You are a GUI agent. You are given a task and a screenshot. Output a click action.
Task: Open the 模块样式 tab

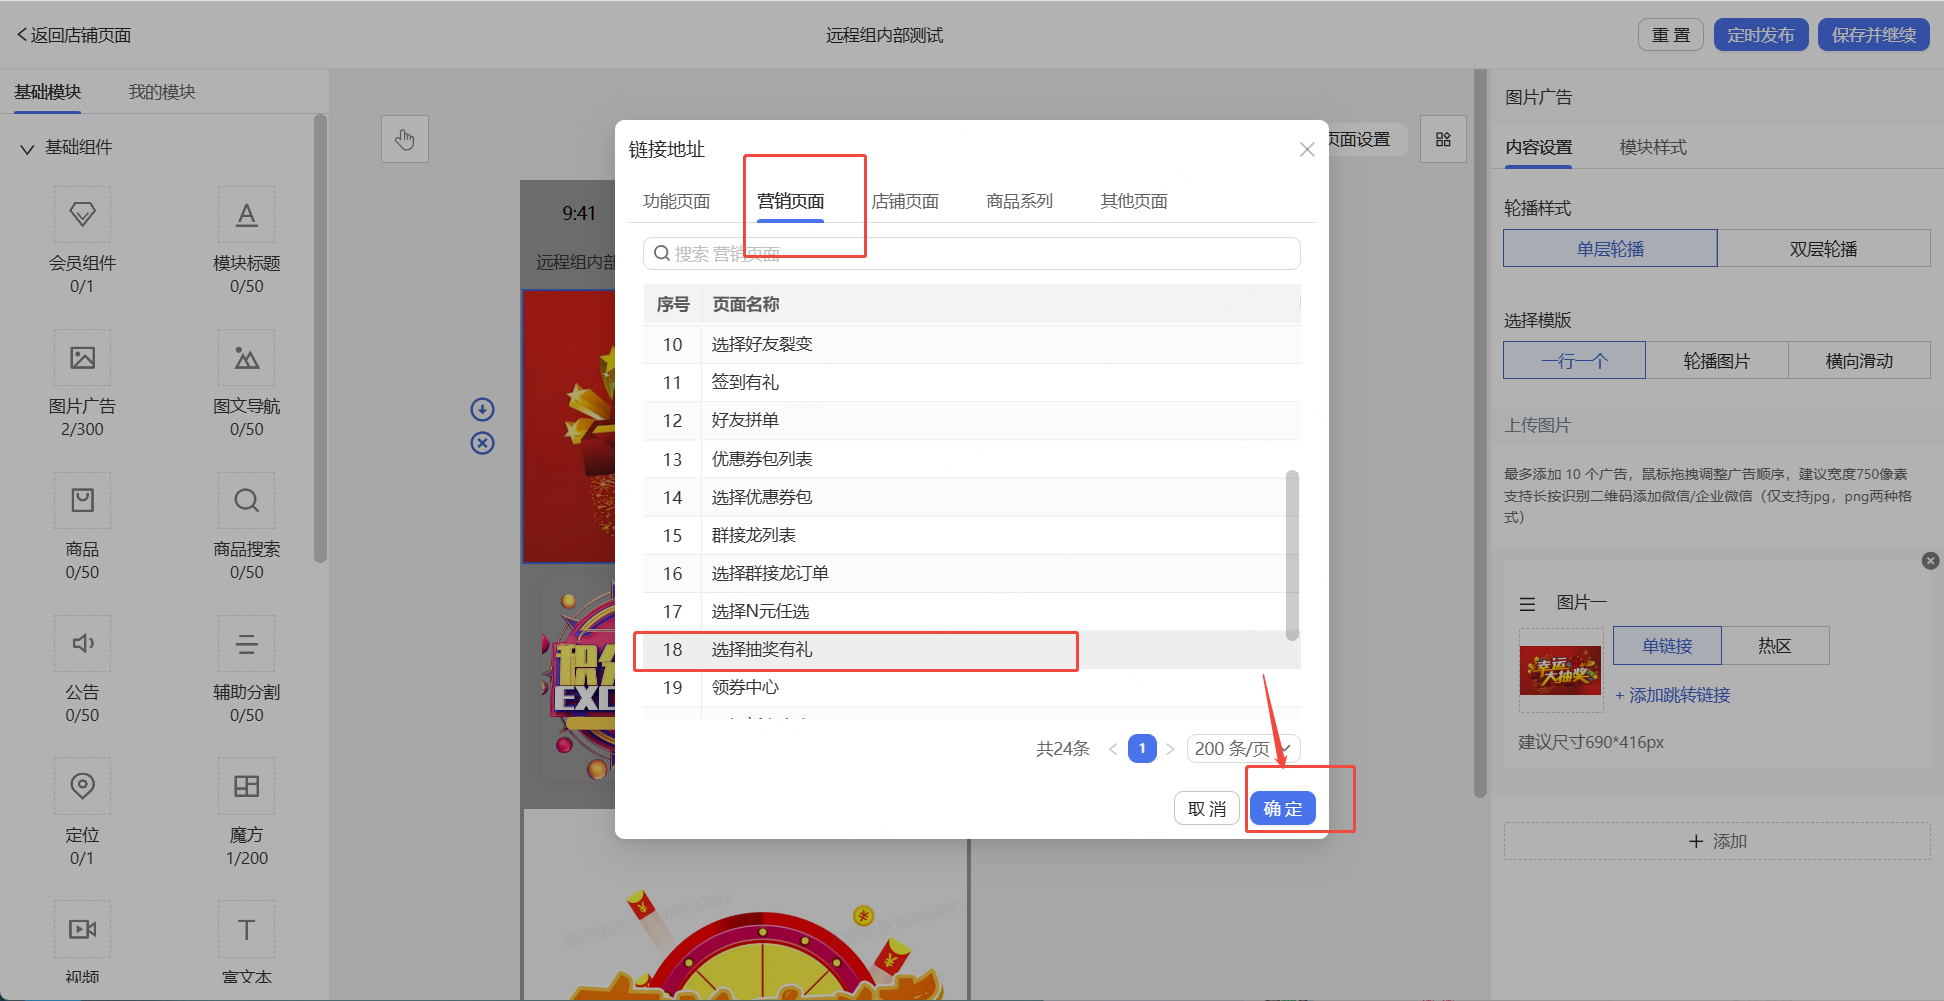click(x=1653, y=147)
